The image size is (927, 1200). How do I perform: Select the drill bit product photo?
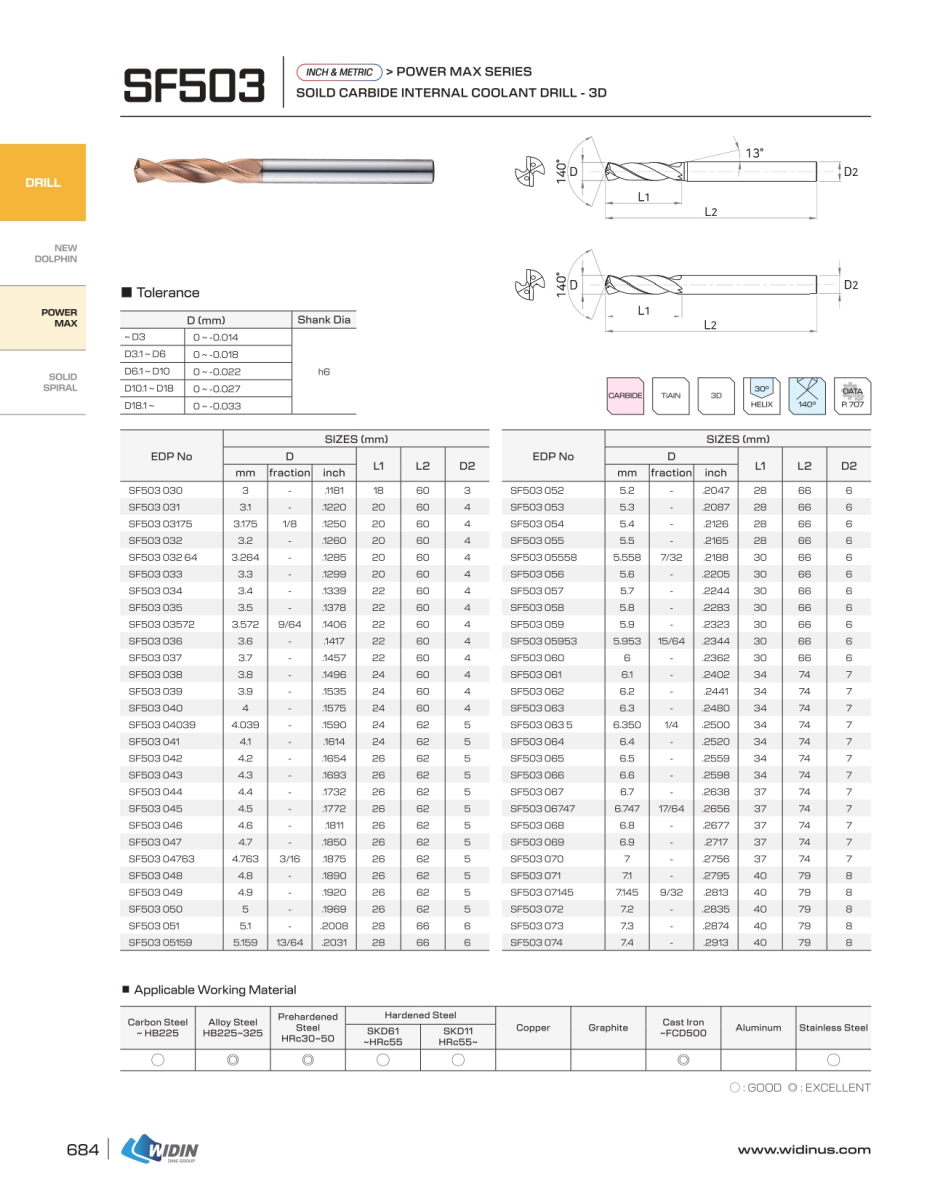click(282, 170)
